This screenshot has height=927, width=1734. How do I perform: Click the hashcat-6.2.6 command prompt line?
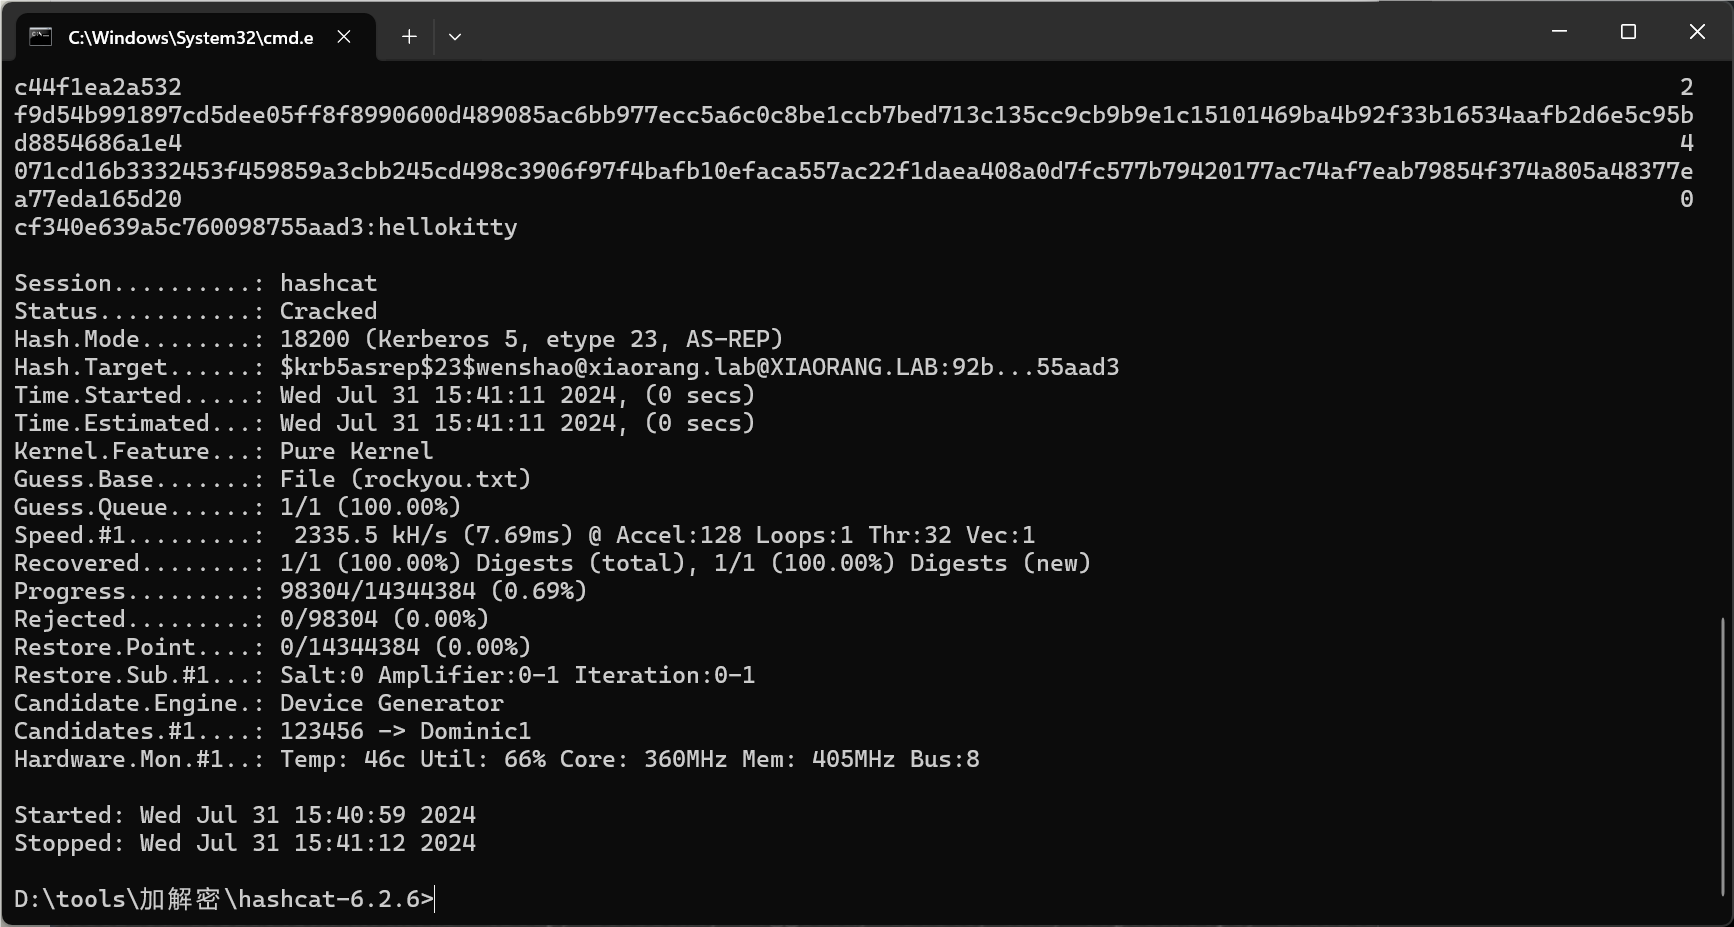pos(224,899)
